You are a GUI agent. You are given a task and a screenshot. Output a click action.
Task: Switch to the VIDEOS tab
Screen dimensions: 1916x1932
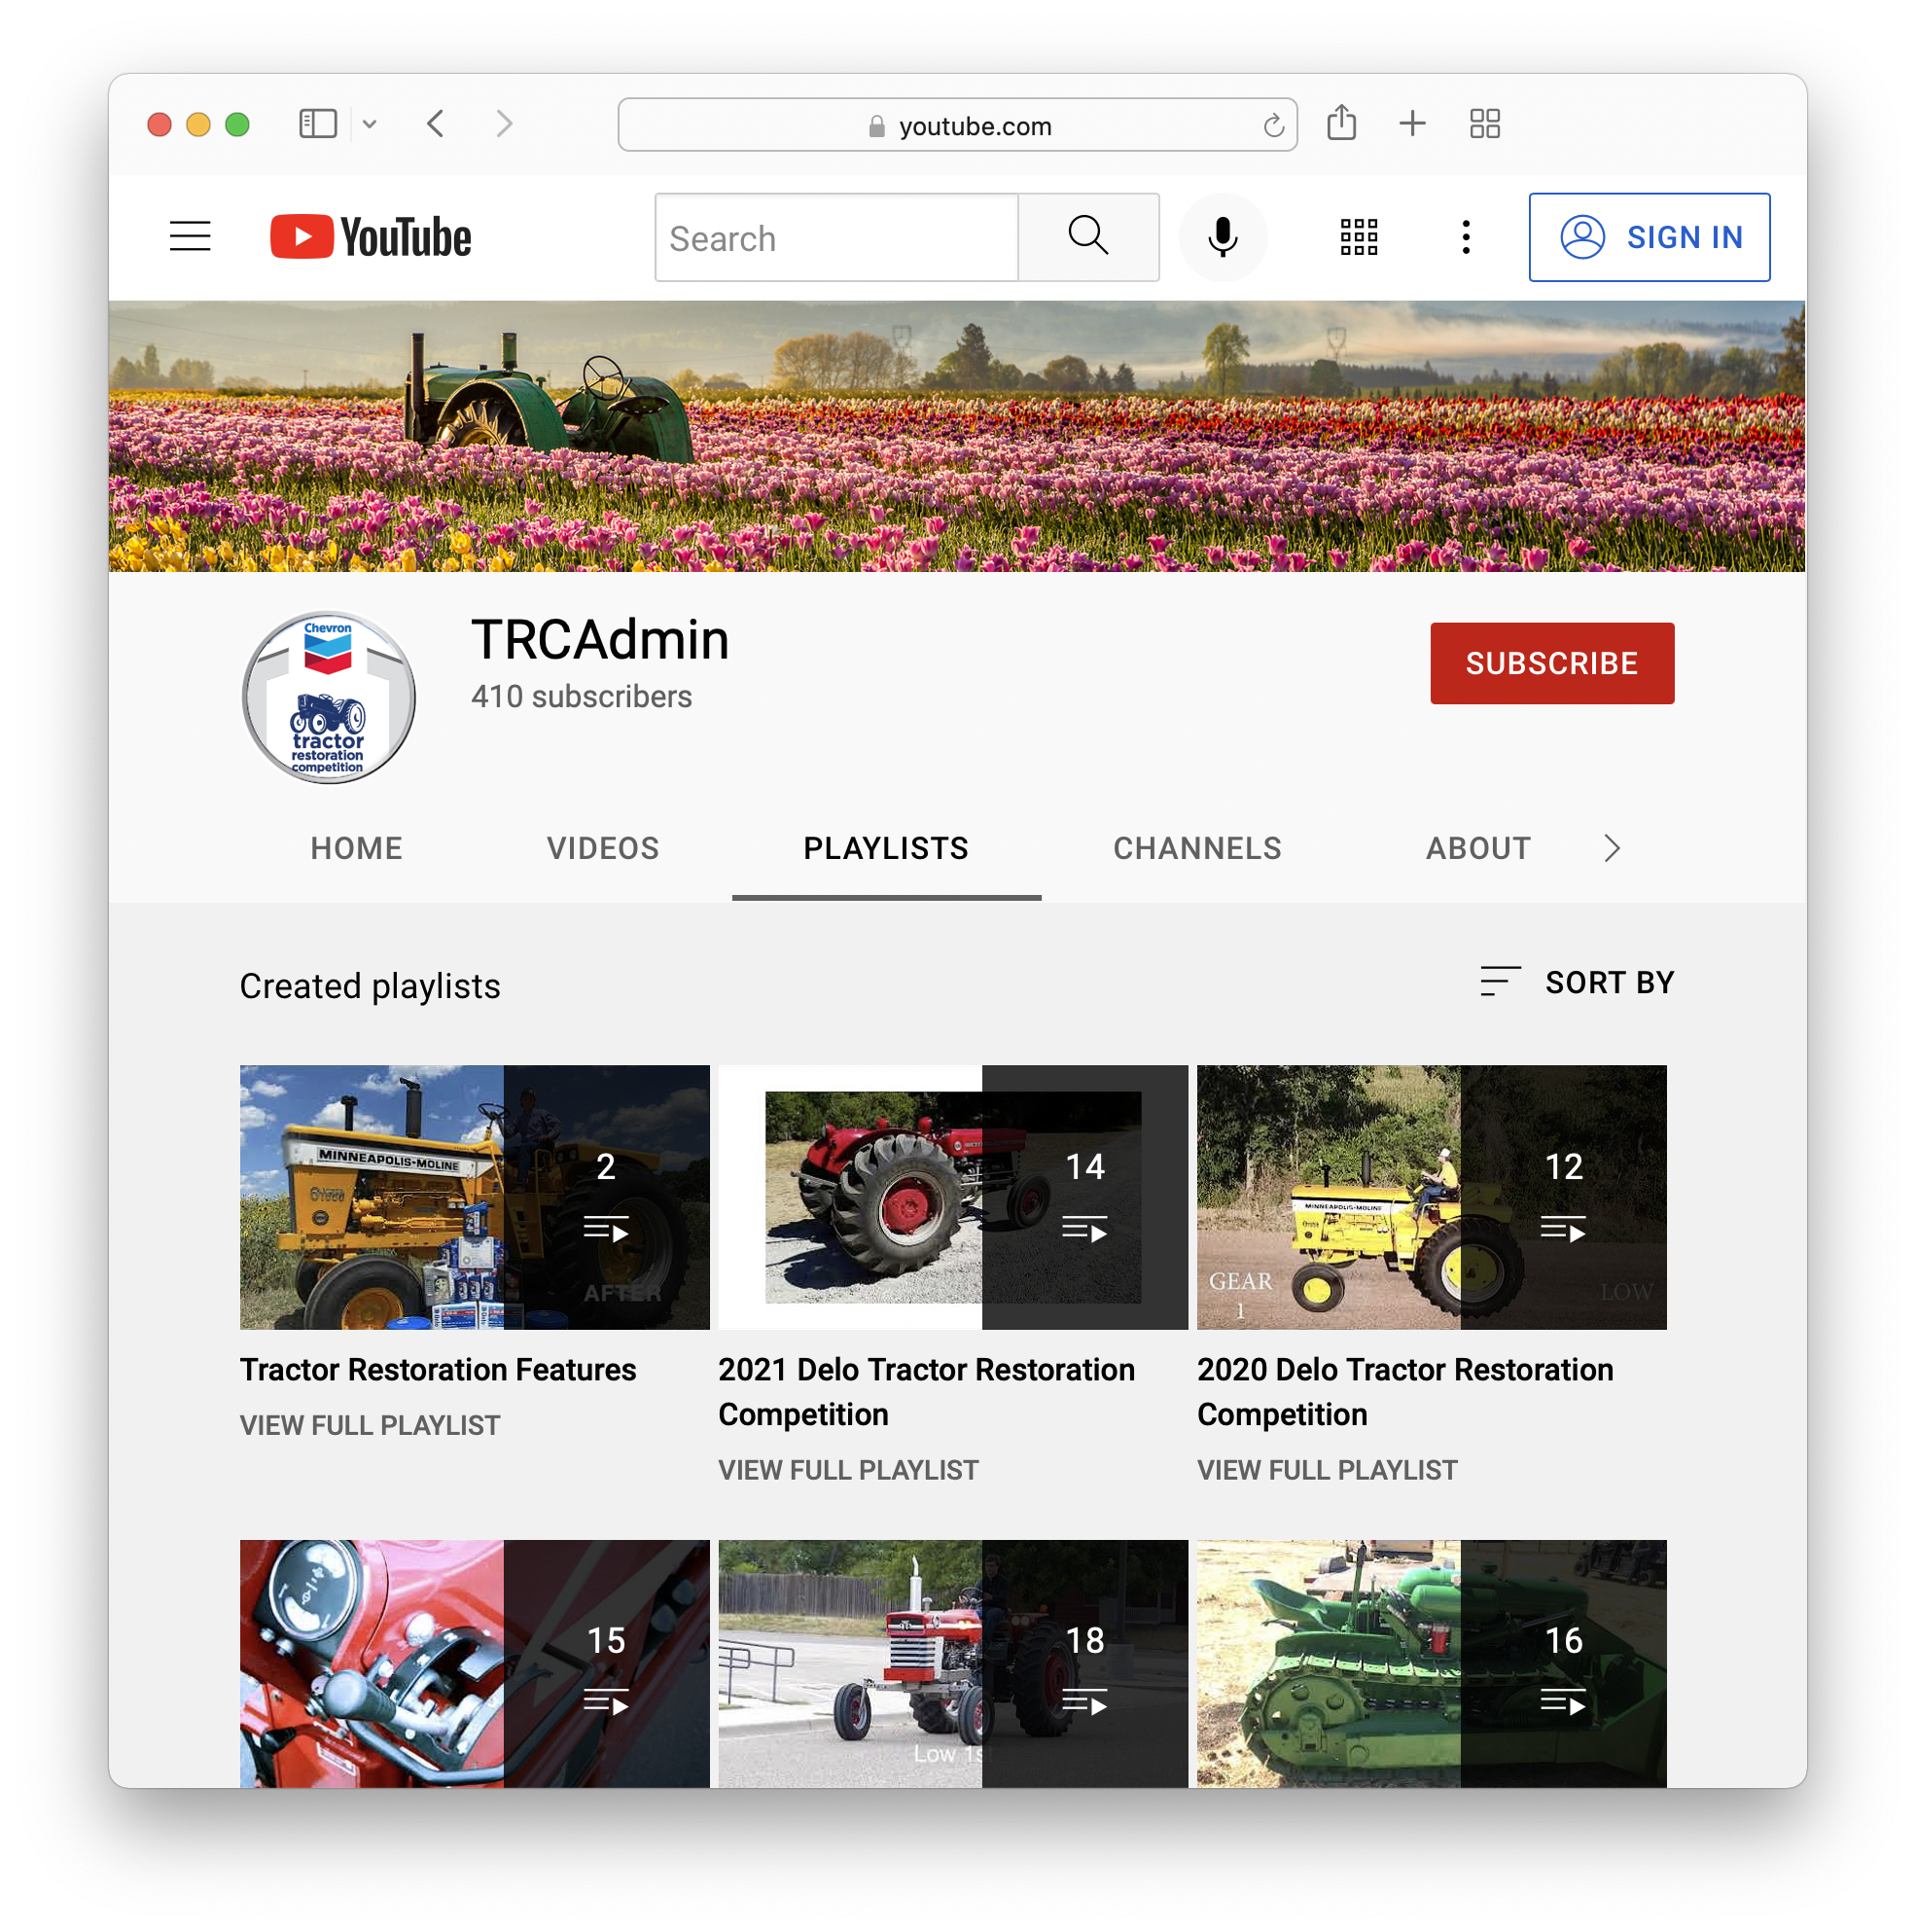[x=601, y=848]
